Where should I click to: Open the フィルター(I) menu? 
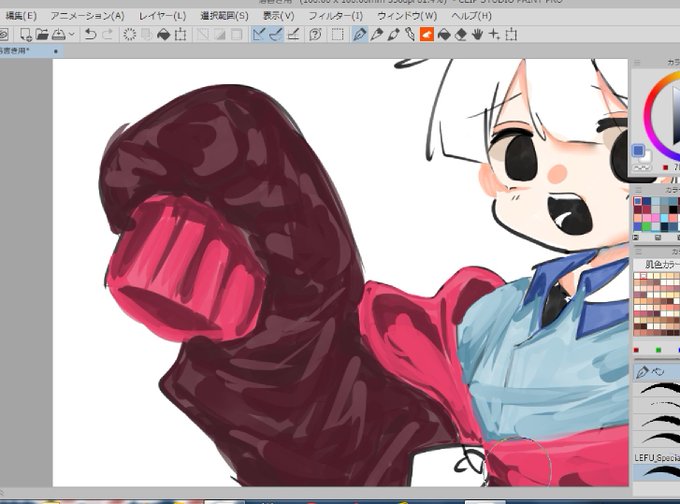[336, 16]
